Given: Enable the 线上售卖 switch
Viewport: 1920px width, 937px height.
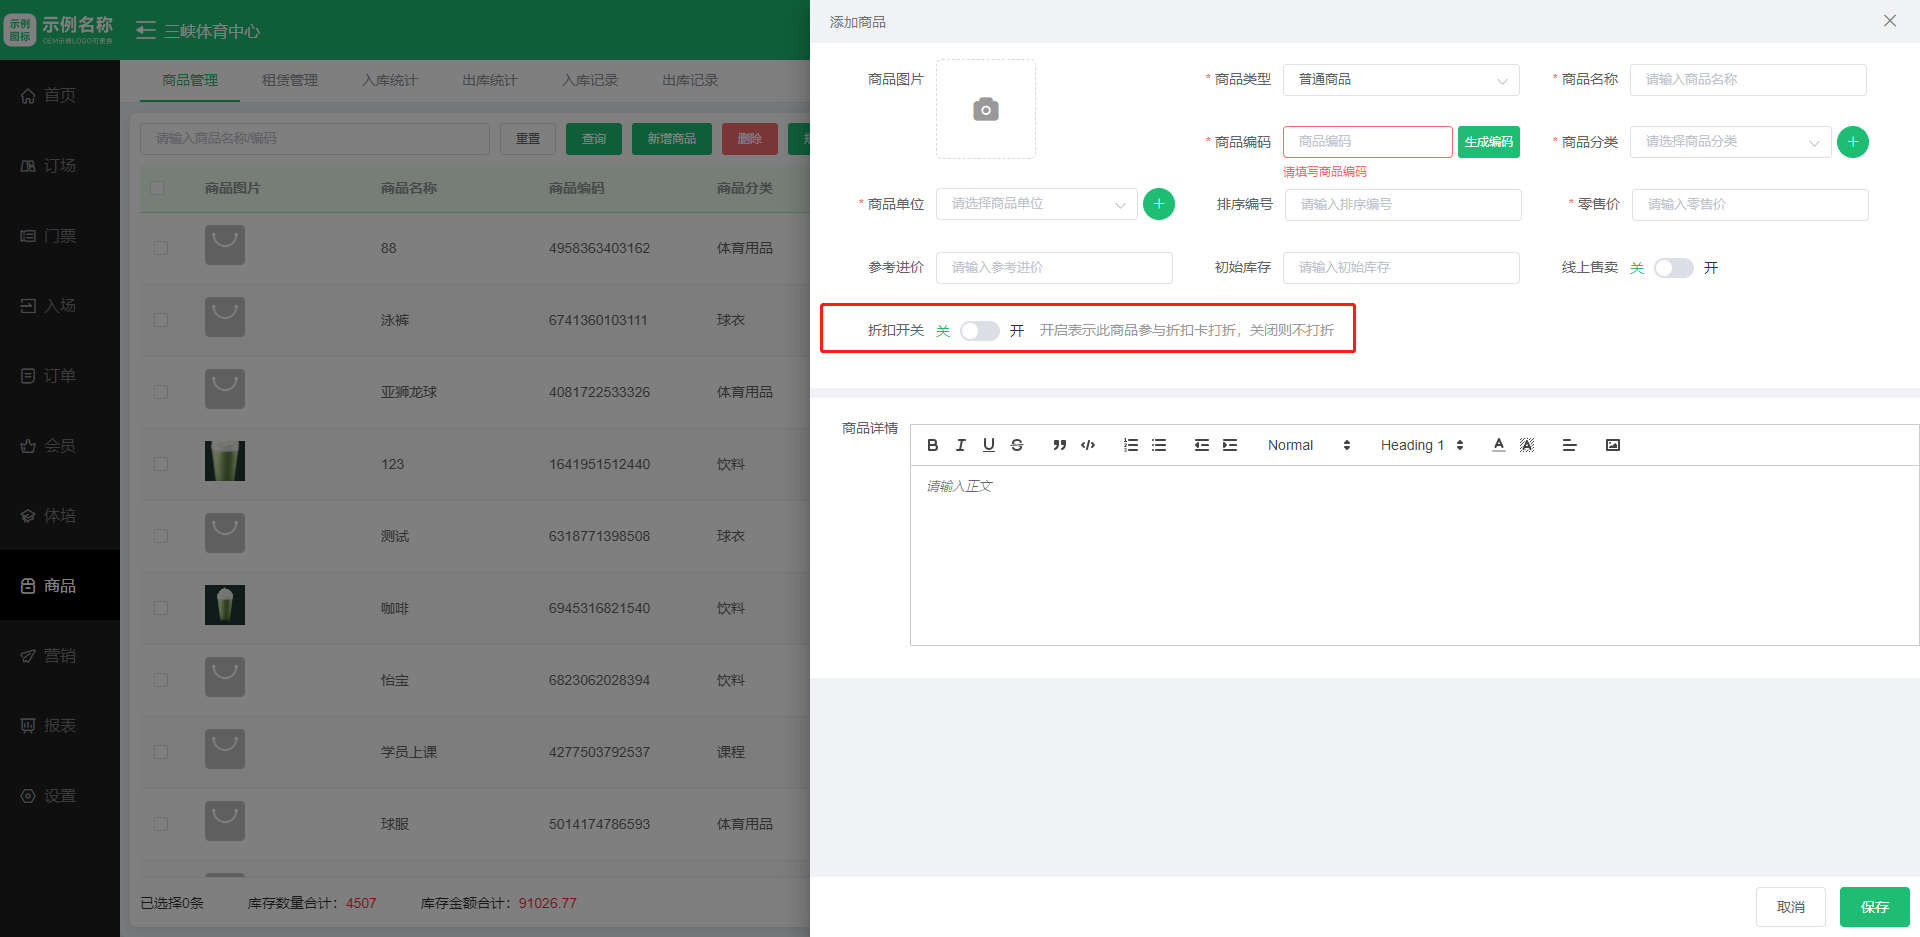Looking at the screenshot, I should [1673, 268].
